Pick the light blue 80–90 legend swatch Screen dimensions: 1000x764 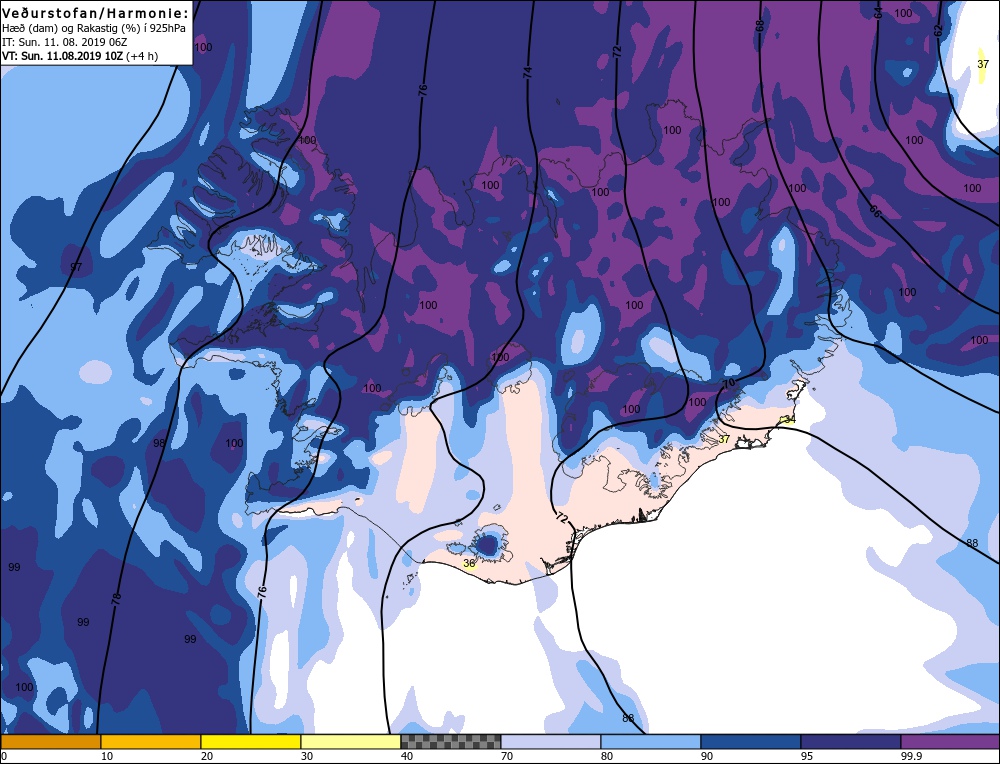(x=651, y=741)
